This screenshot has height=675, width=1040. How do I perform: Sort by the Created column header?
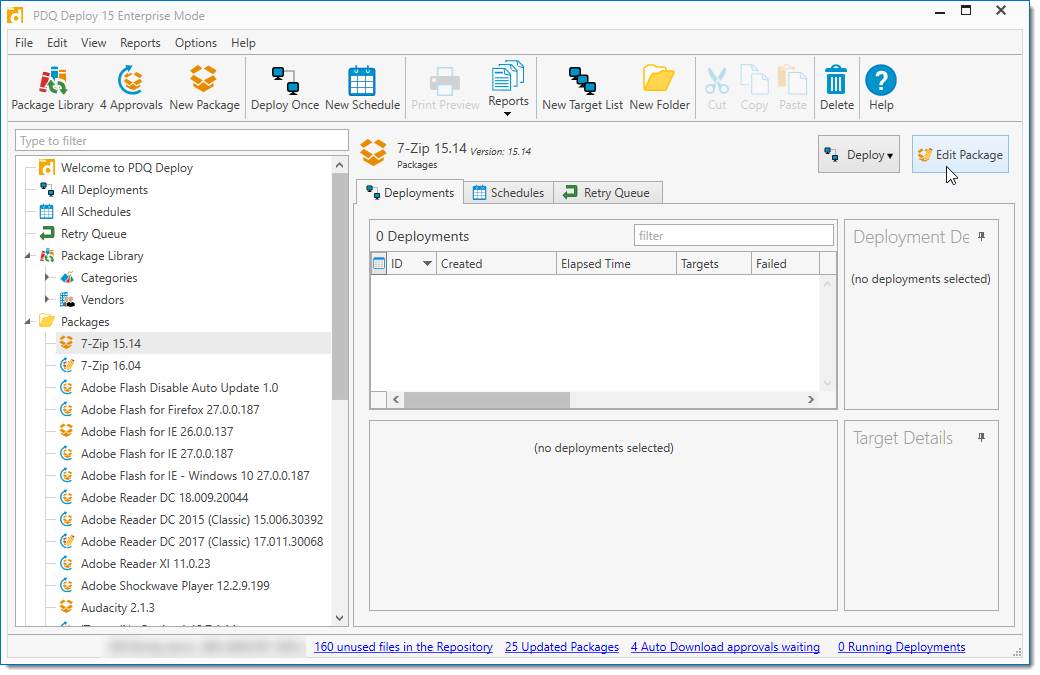[496, 263]
